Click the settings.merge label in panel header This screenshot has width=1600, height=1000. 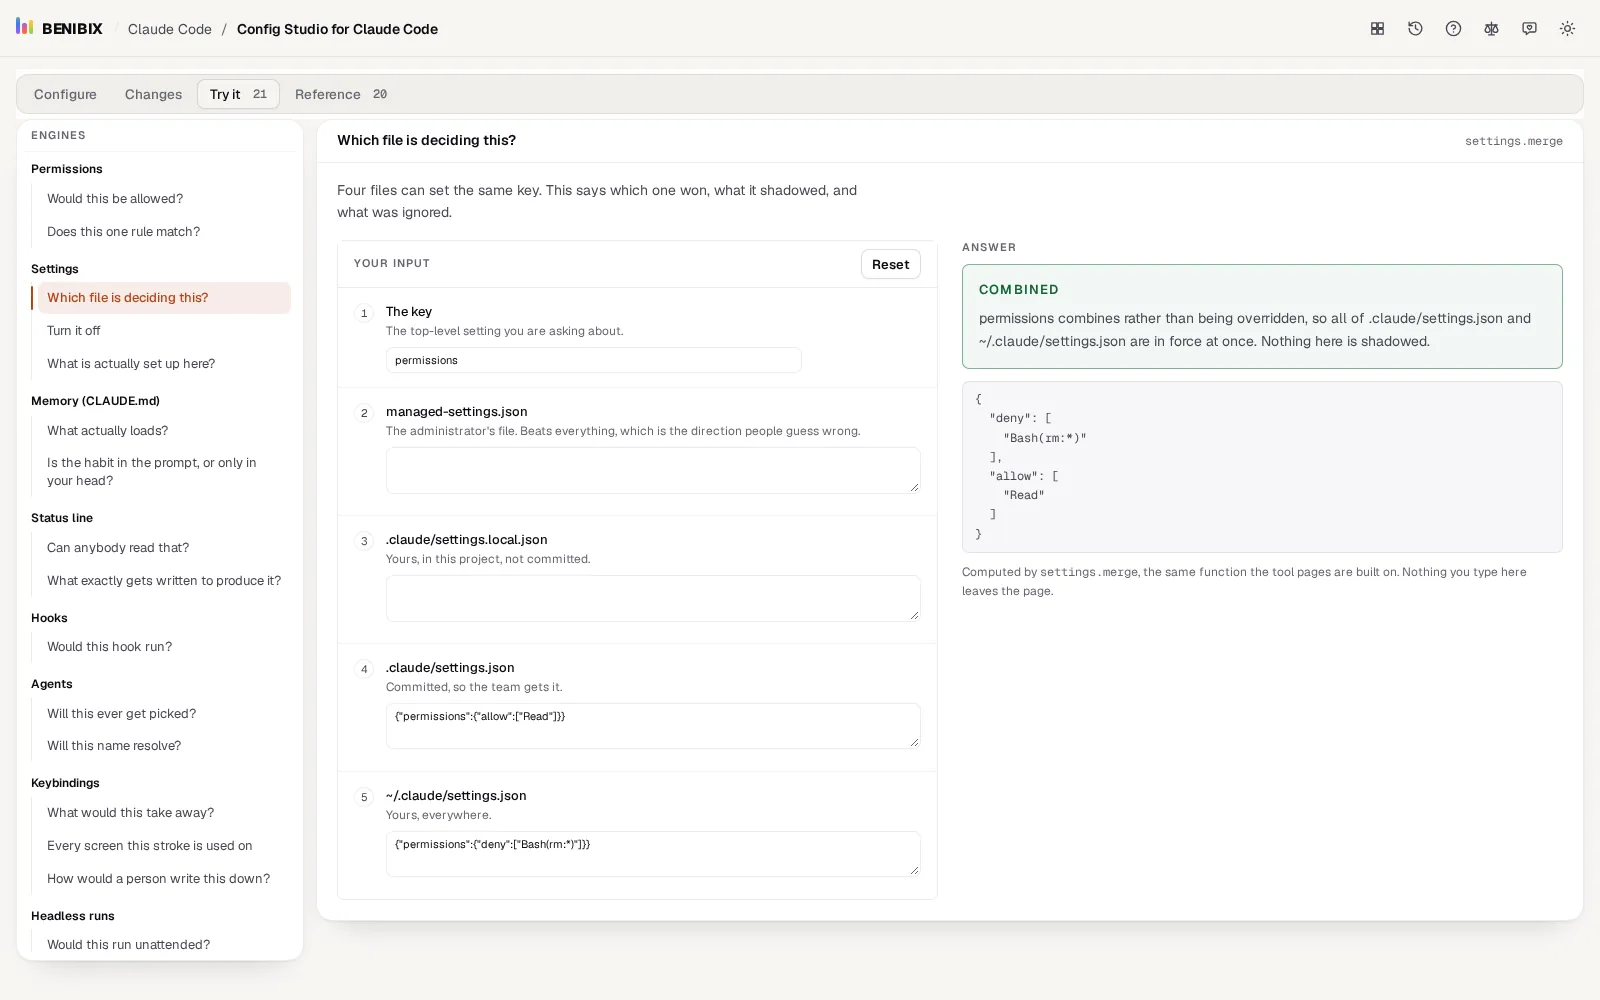coord(1514,141)
